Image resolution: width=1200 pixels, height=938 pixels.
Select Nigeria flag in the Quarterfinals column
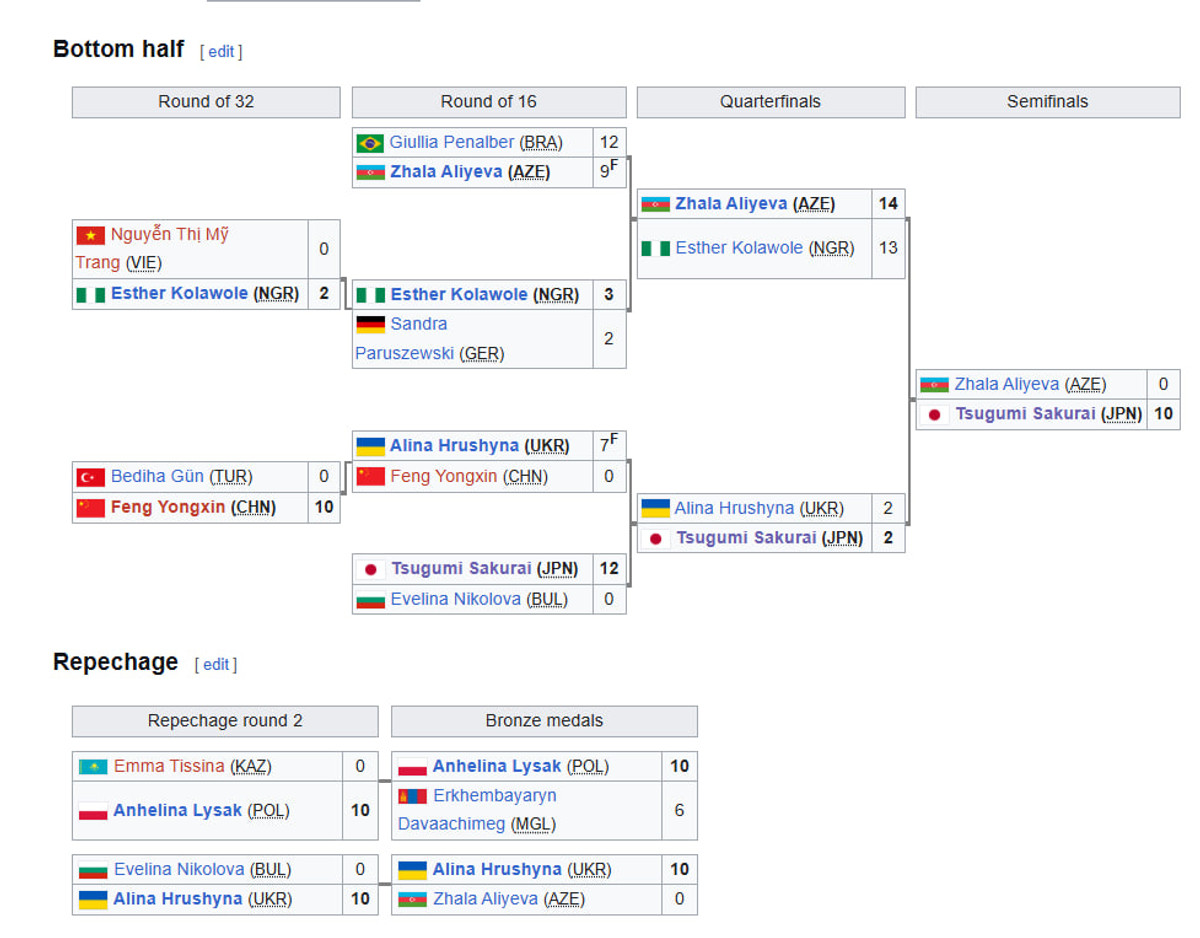pos(655,248)
